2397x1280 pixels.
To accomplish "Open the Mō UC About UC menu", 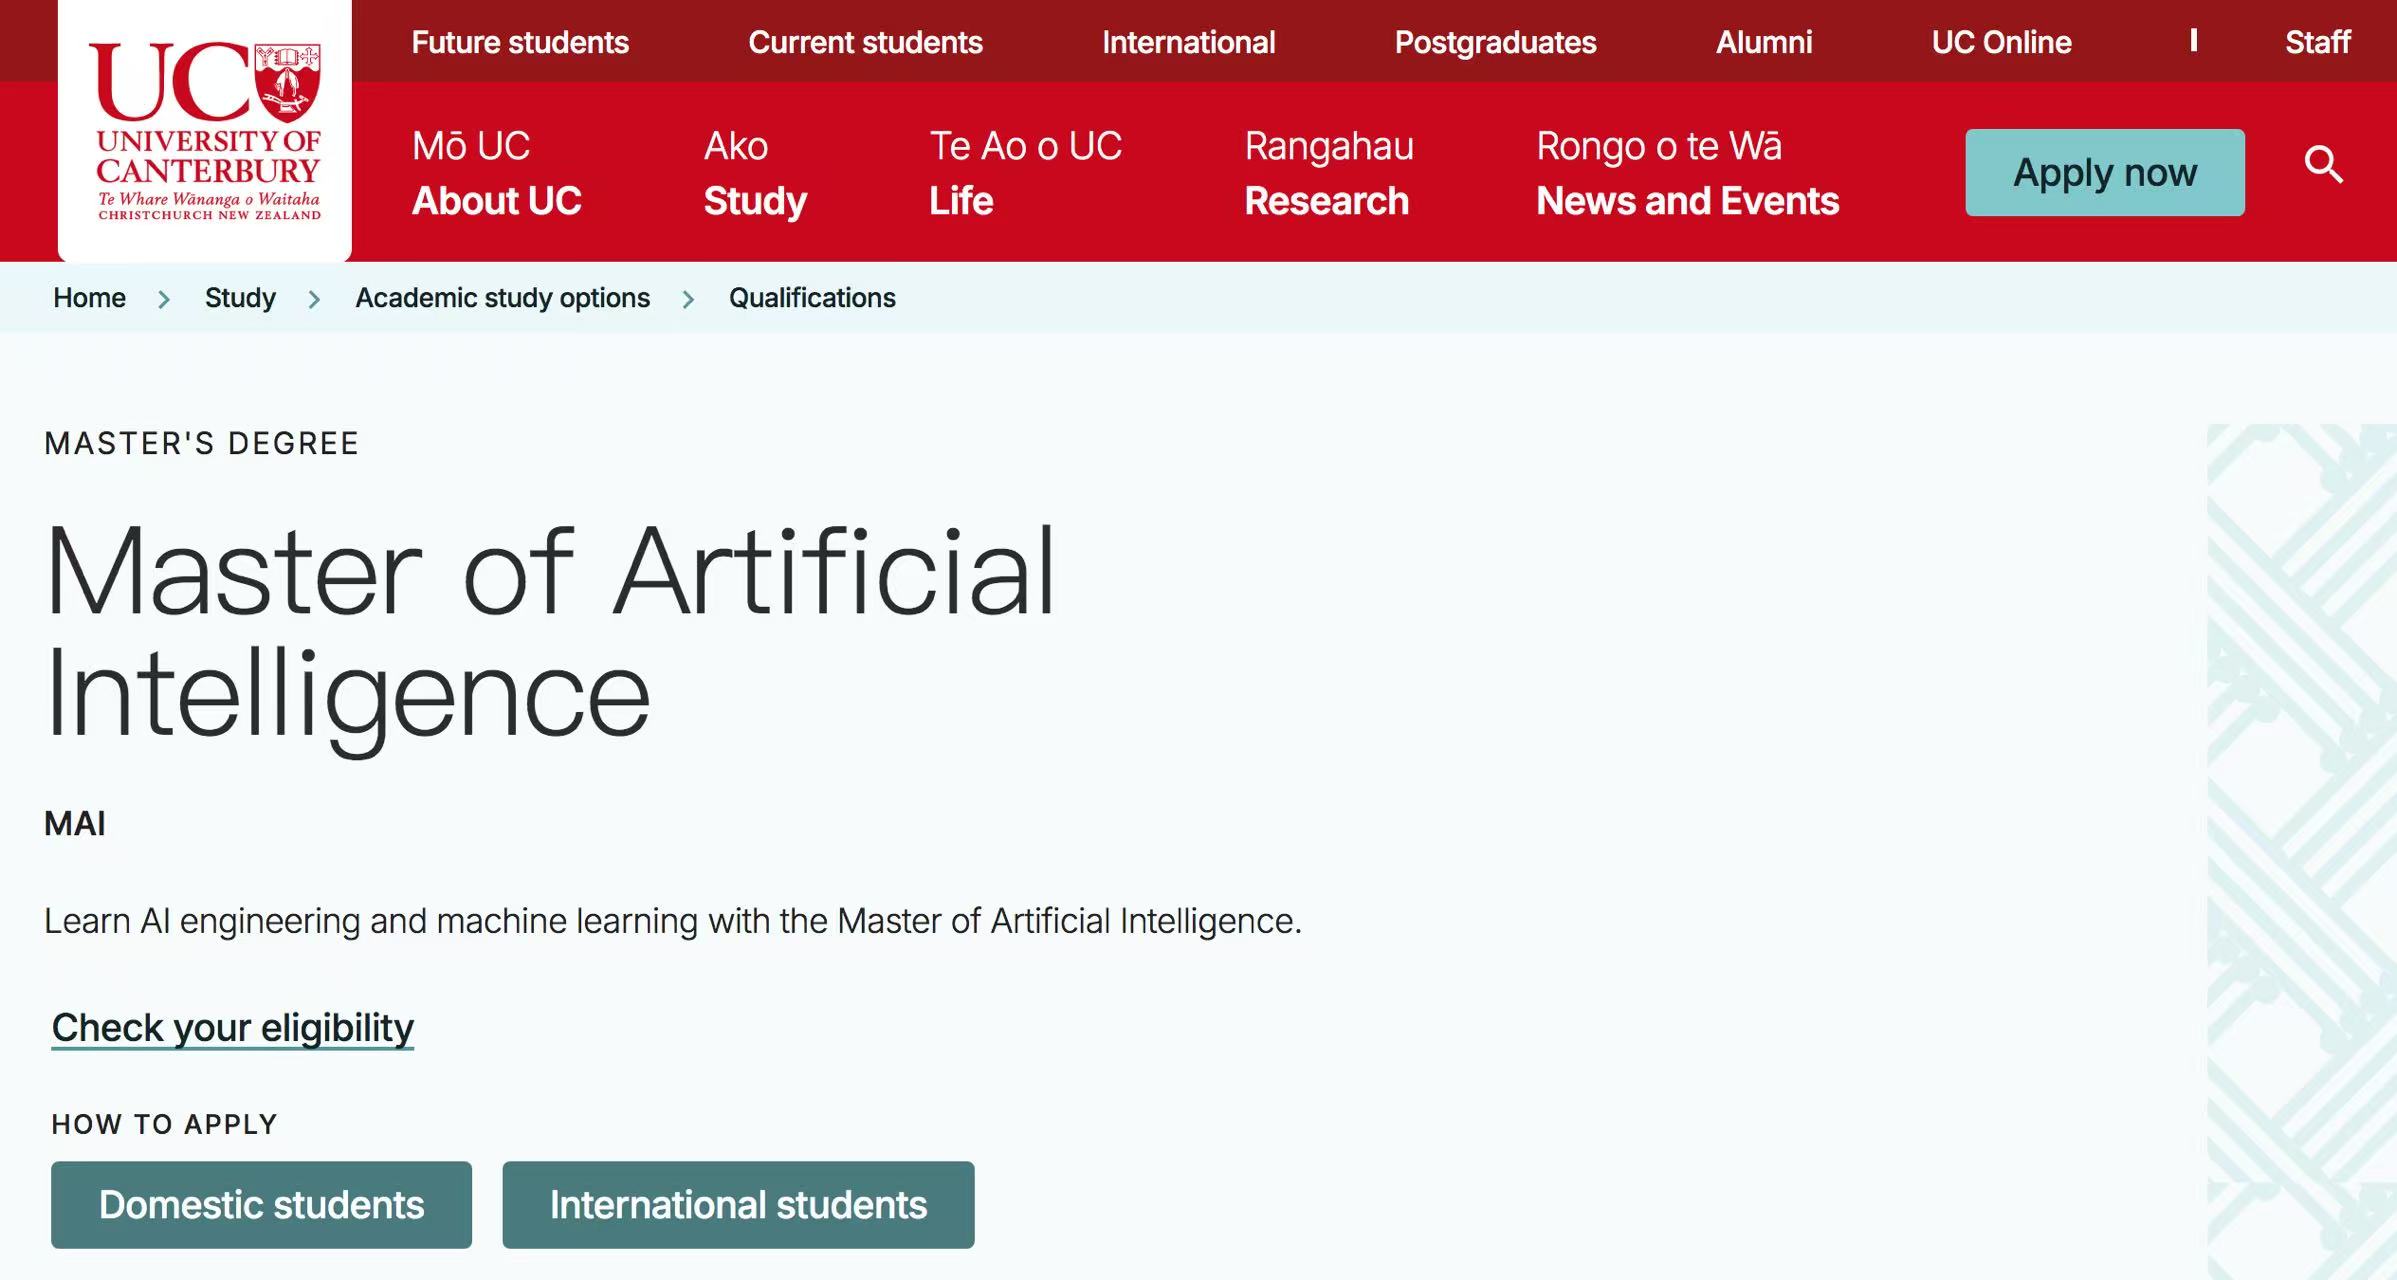I will click(496, 173).
